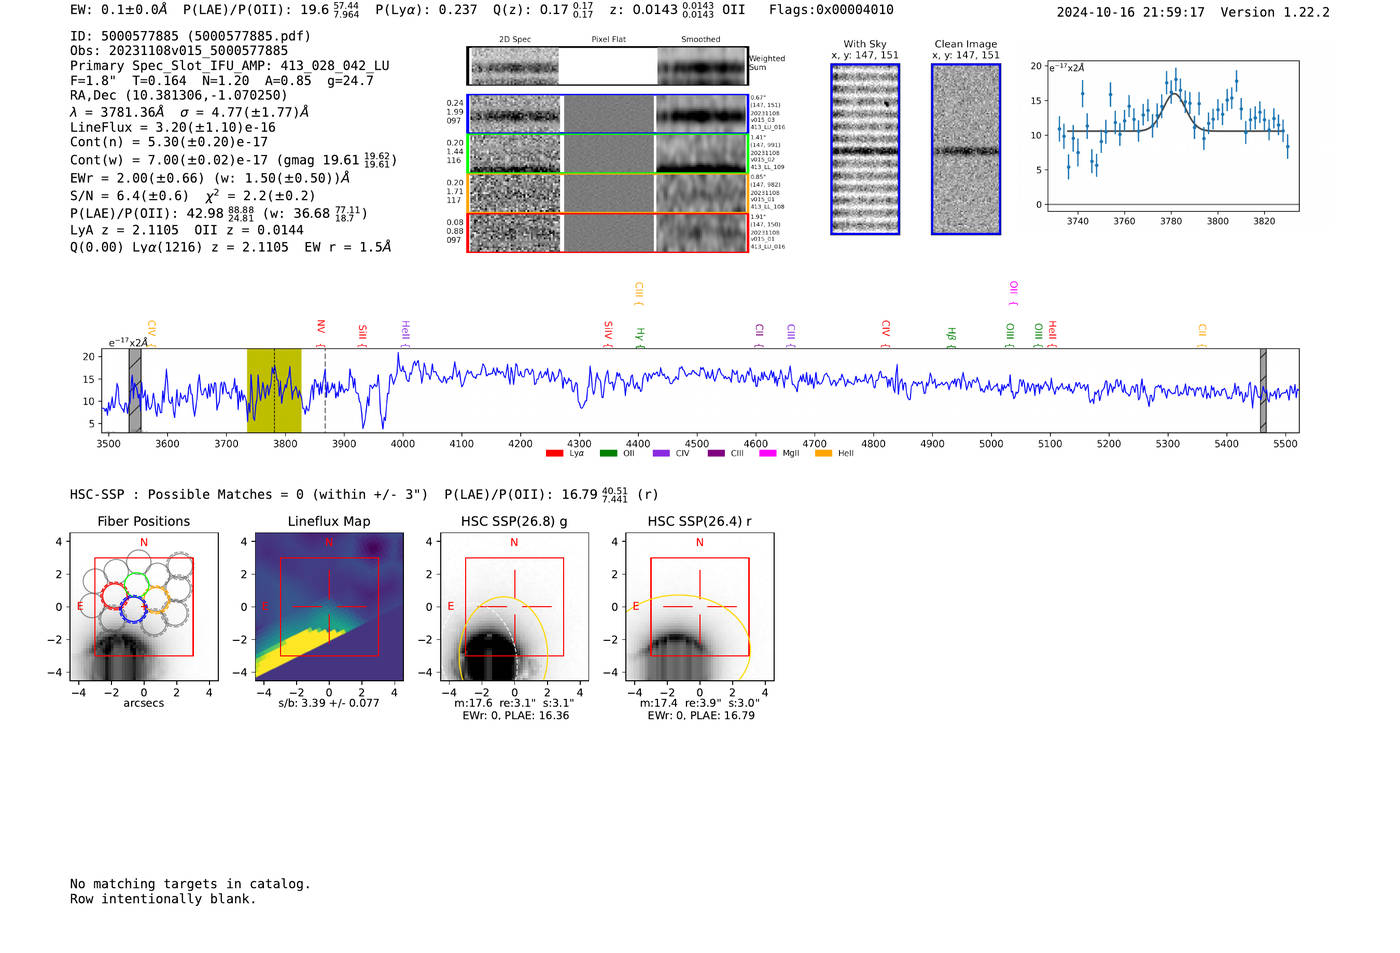Select the red SiIV line marker
Viewport: 1400px width, 953px height.
pyautogui.click(x=608, y=334)
